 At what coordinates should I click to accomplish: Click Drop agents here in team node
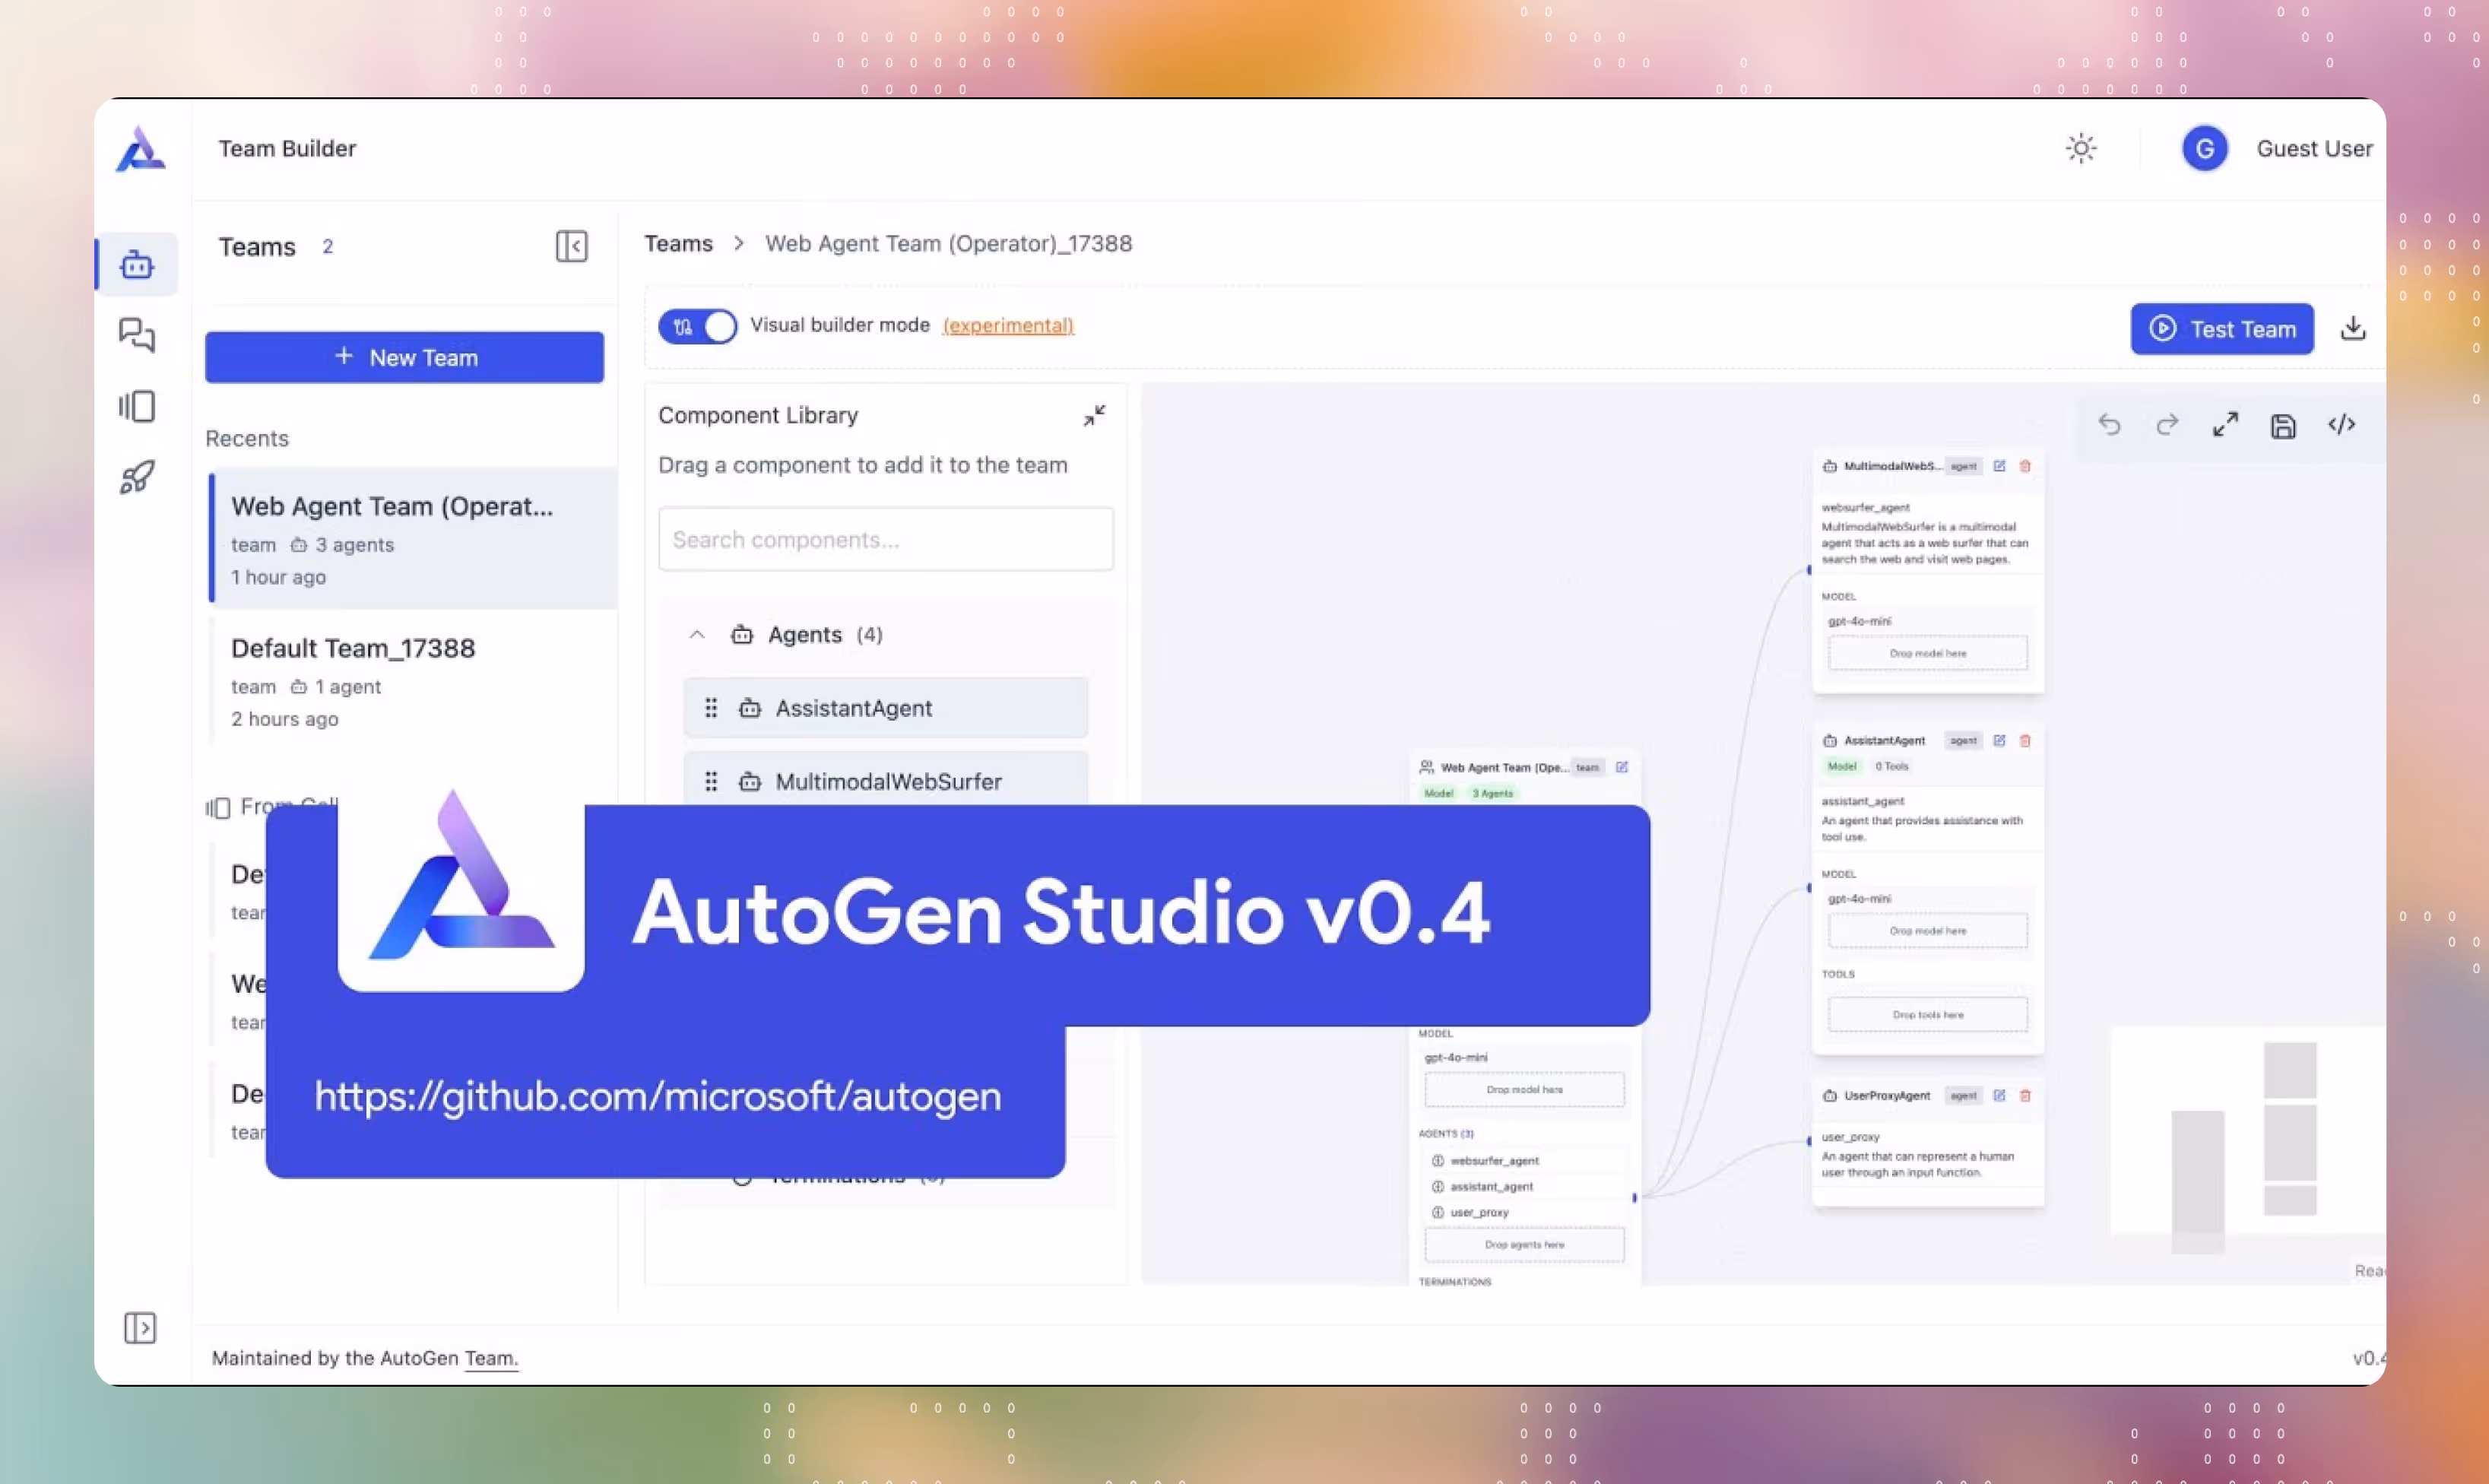tap(1524, 1245)
